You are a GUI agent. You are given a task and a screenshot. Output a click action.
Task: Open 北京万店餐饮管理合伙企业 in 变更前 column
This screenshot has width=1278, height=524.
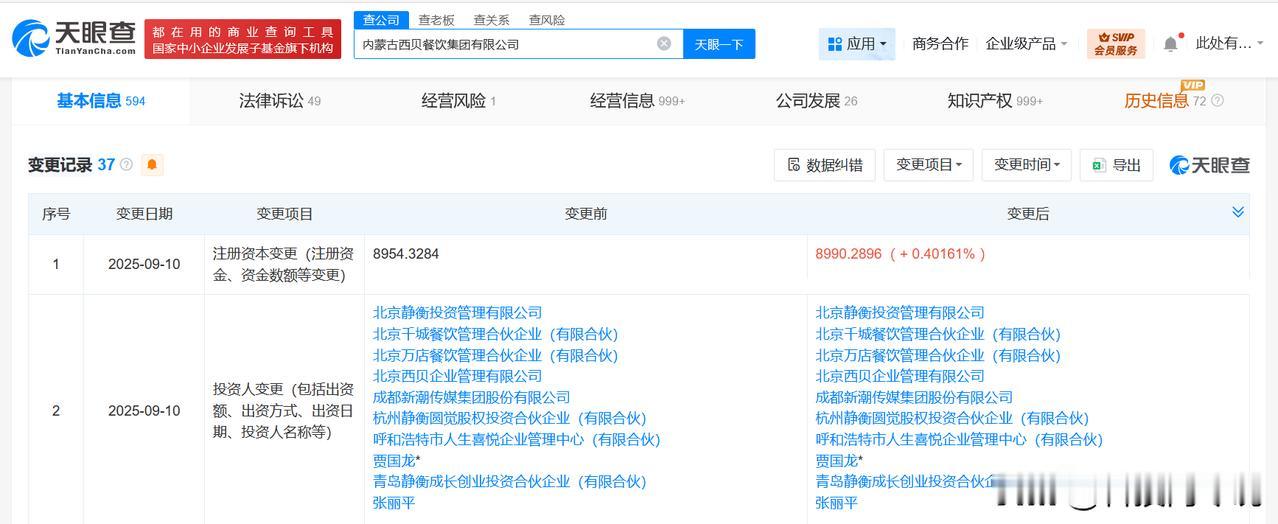(495, 355)
